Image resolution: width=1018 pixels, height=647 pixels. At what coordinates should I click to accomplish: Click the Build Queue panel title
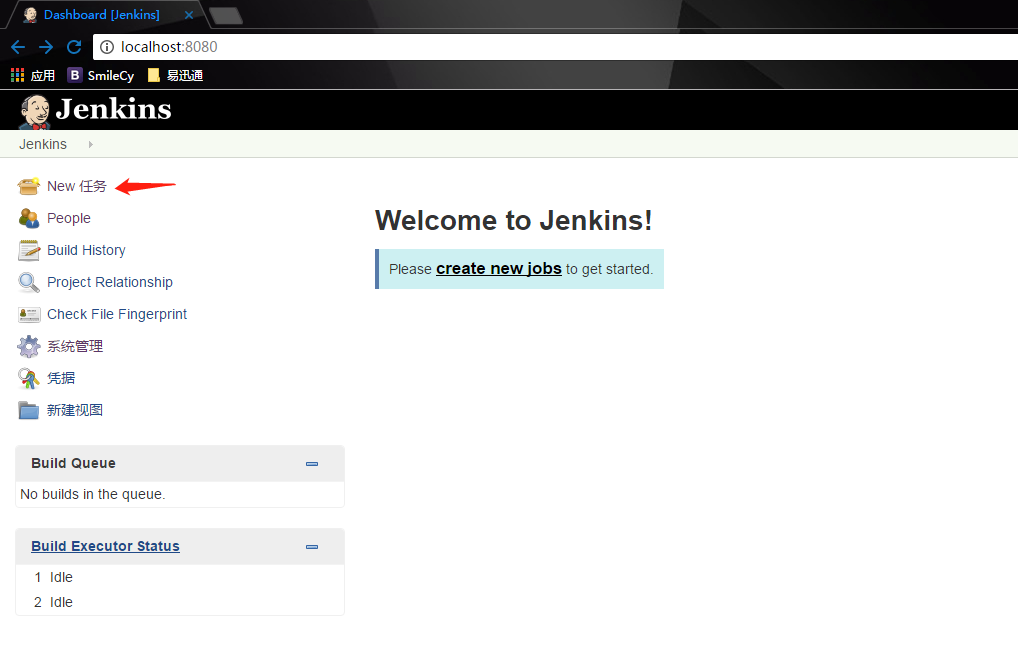(x=73, y=463)
